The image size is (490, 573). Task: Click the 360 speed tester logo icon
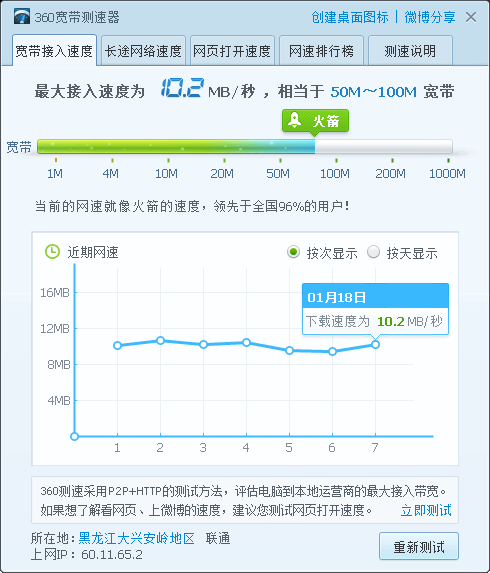pyautogui.click(x=22, y=17)
